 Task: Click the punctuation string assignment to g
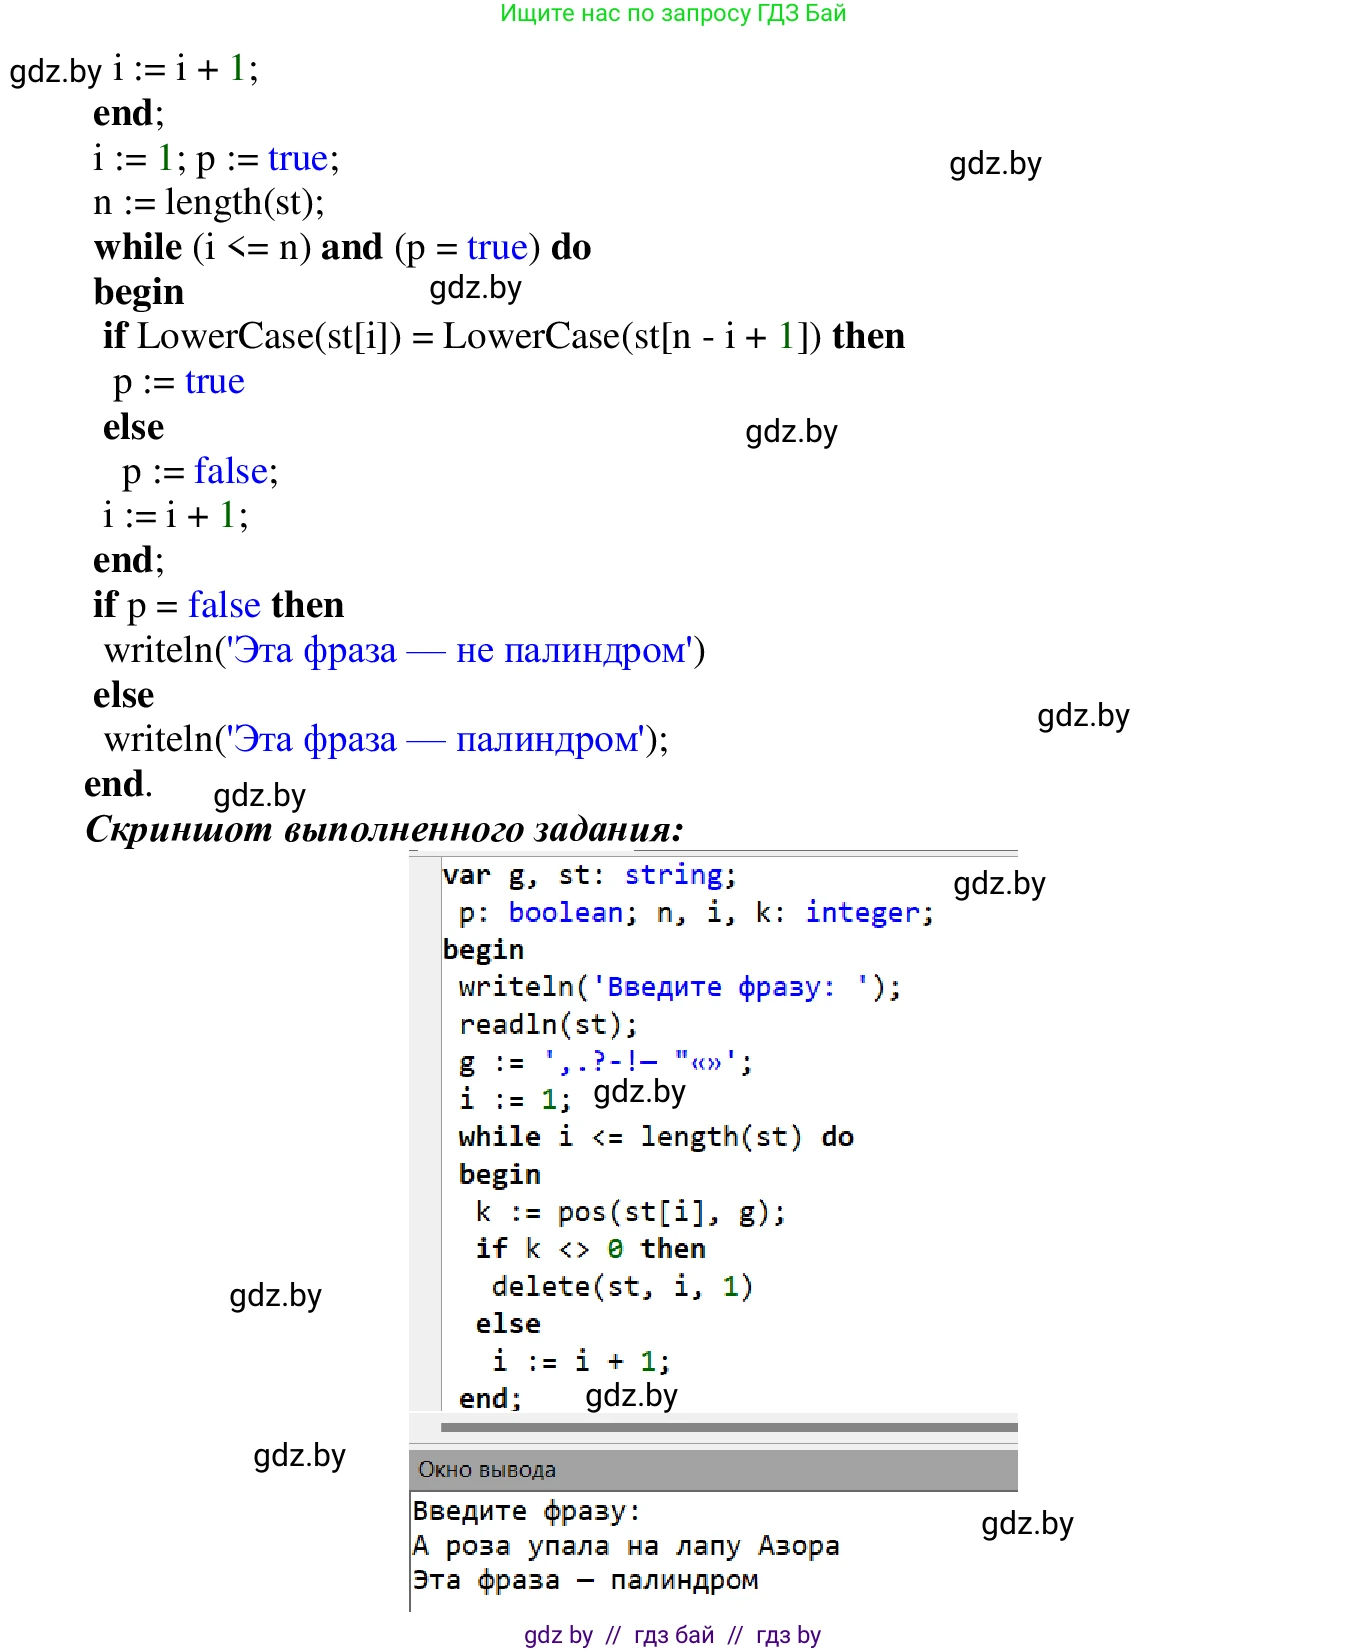[605, 1061]
